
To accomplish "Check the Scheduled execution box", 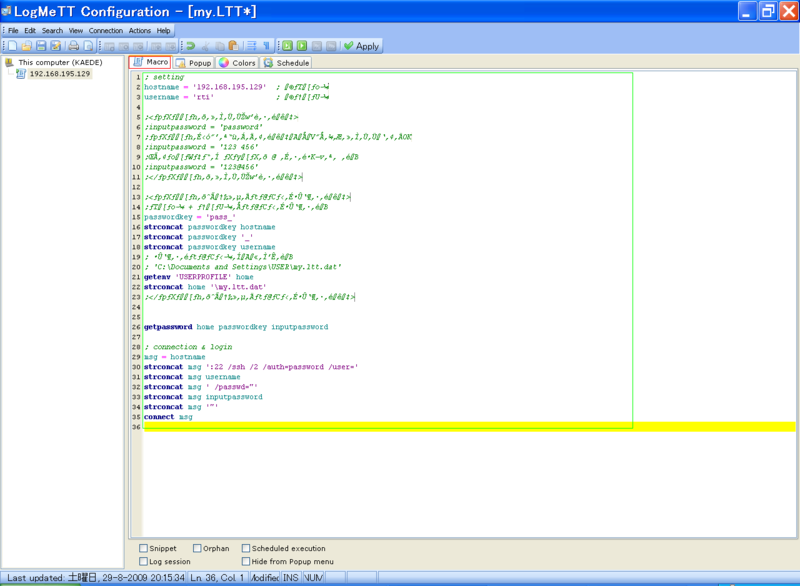I will click(x=247, y=548).
